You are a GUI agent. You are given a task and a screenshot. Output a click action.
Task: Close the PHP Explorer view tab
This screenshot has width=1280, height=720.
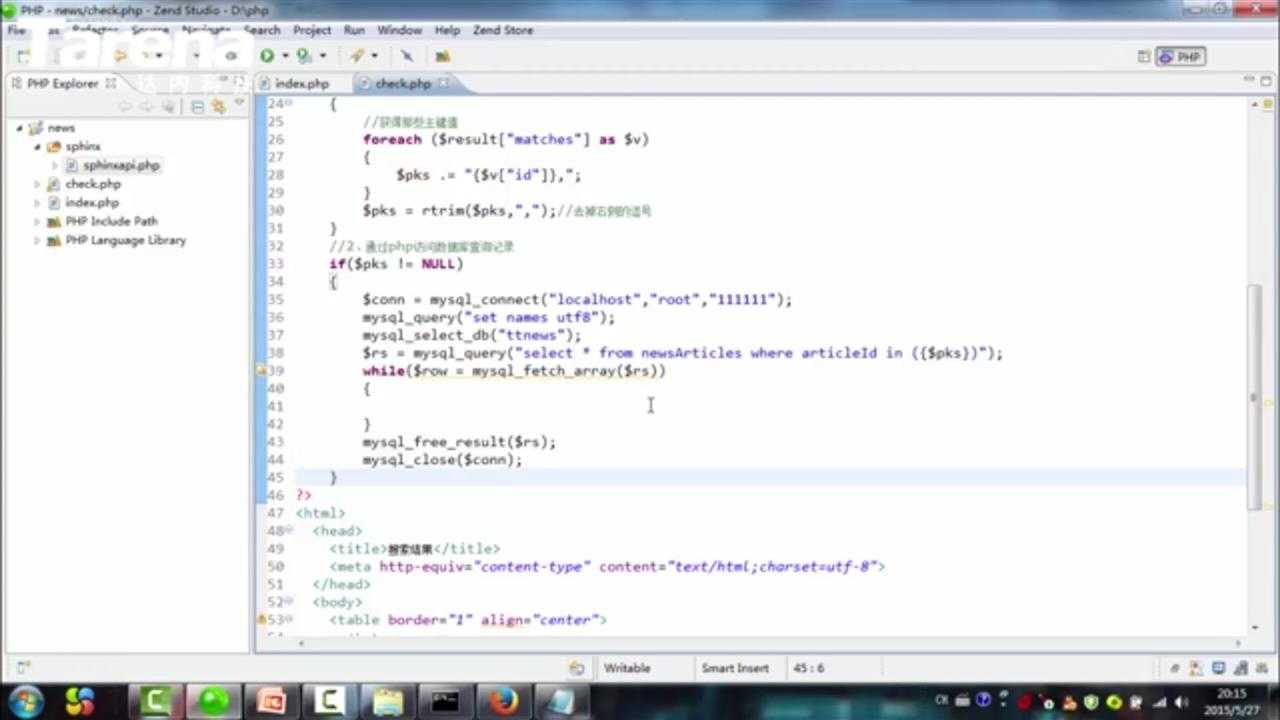coord(111,83)
